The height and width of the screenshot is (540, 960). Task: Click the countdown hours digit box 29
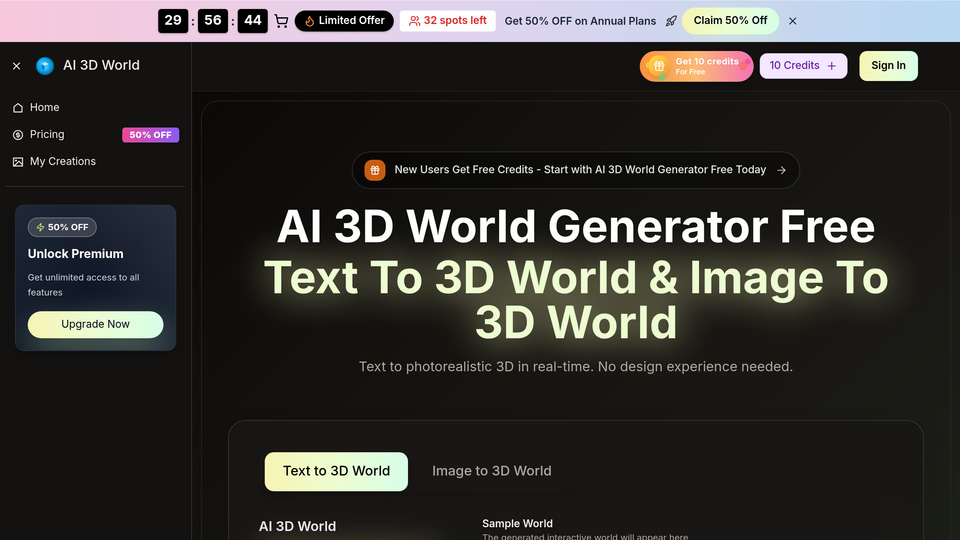173,21
